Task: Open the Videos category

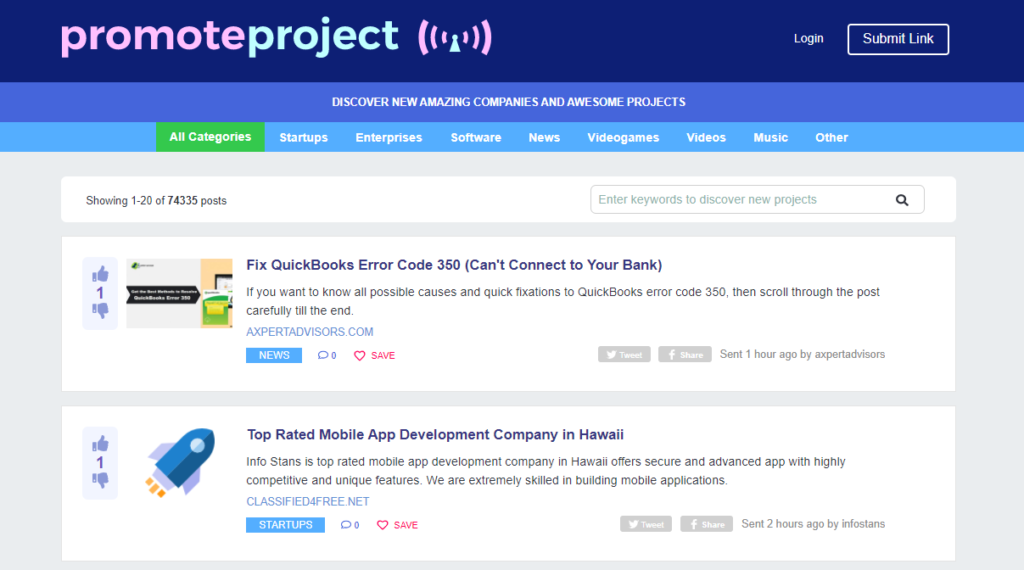Action: click(706, 138)
